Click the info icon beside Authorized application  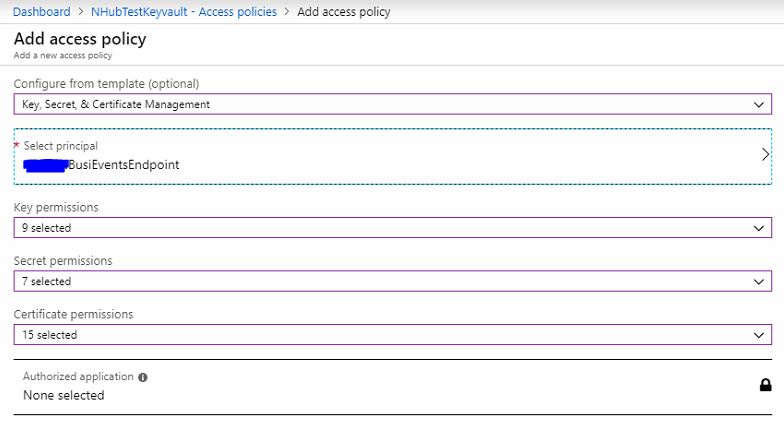pos(143,378)
